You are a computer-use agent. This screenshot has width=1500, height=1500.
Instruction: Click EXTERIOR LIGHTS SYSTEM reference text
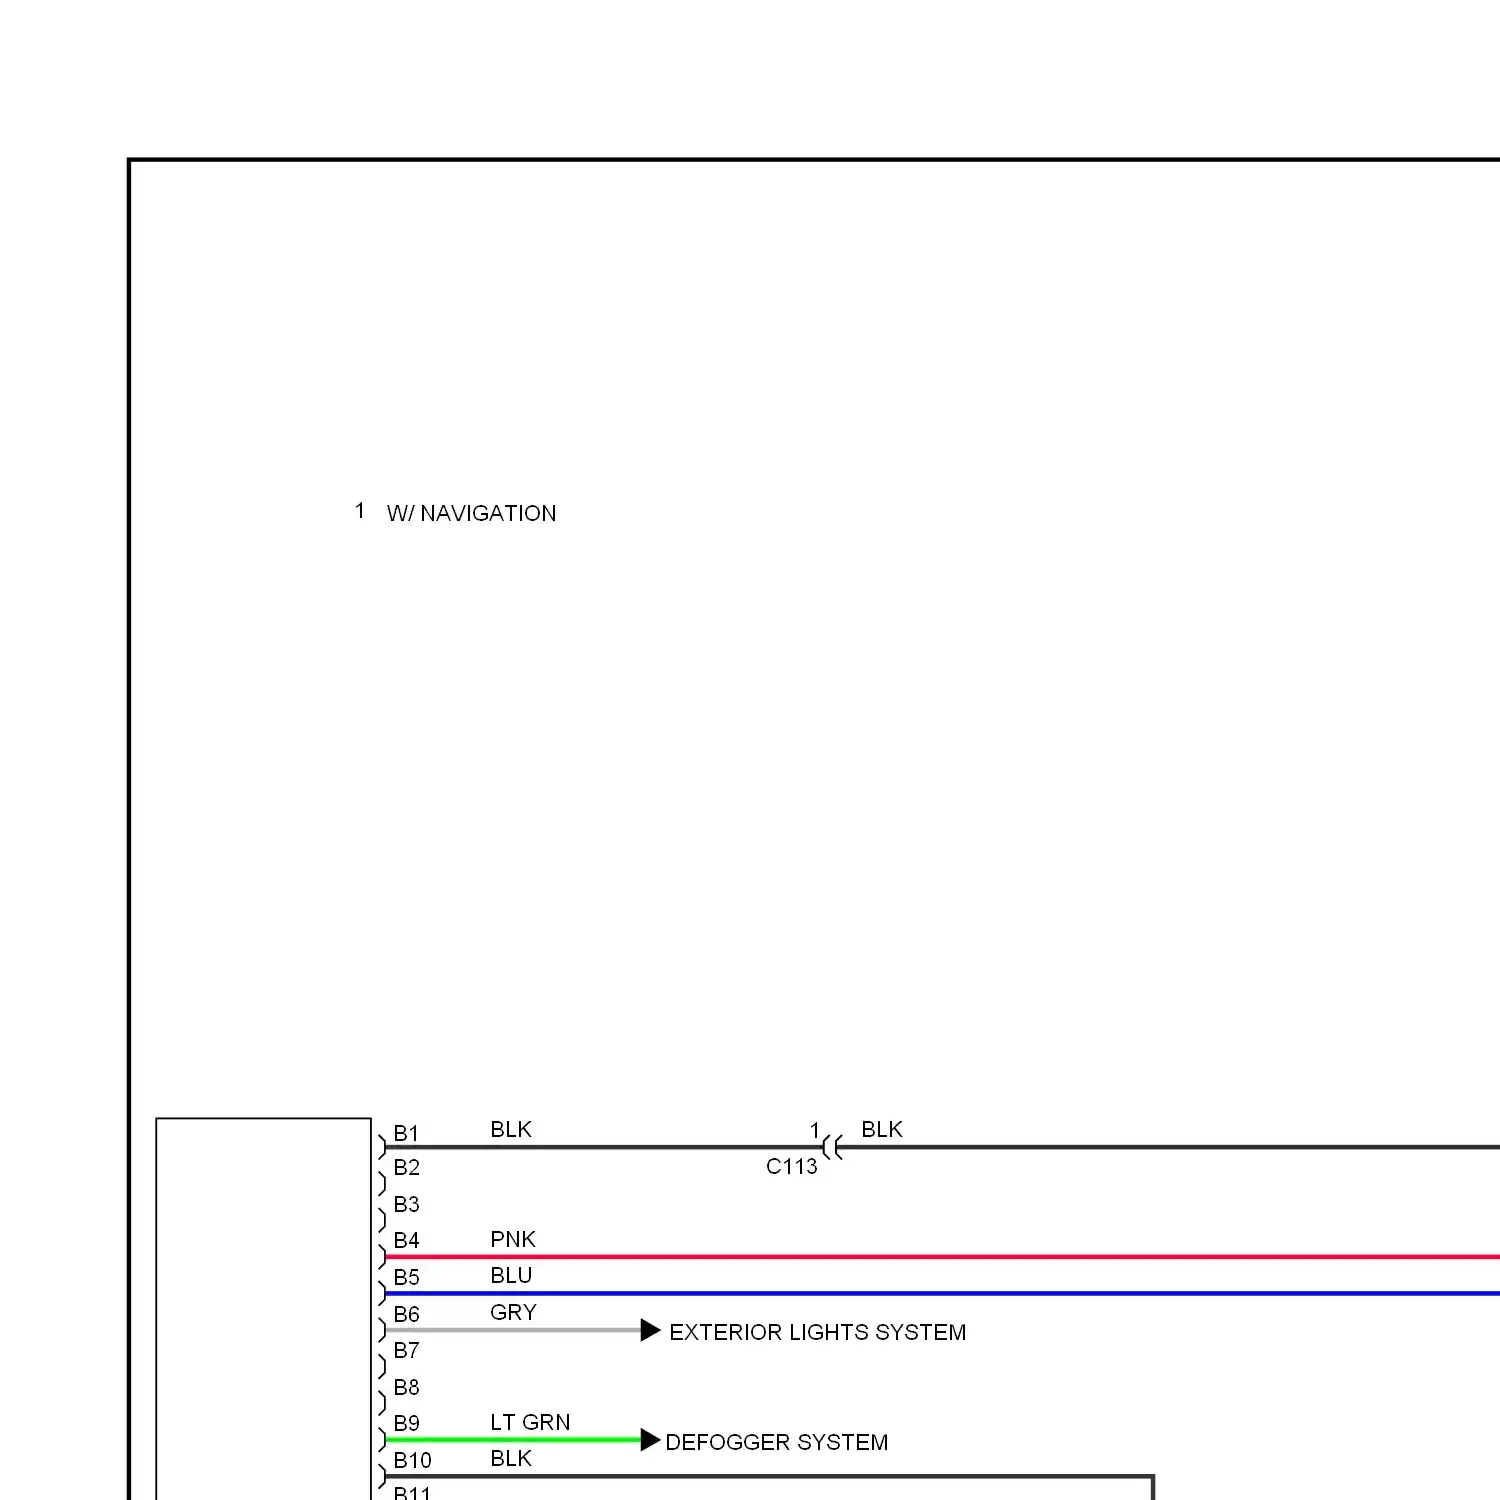(817, 1332)
